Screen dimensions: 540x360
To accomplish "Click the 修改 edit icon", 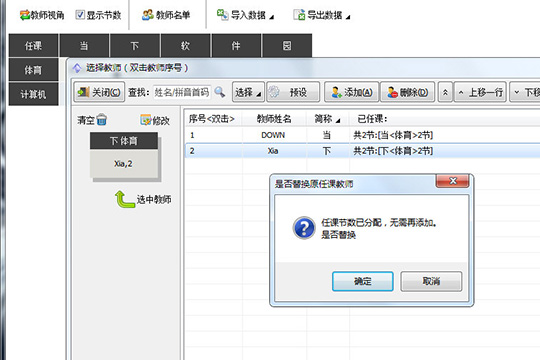I will tap(146, 120).
